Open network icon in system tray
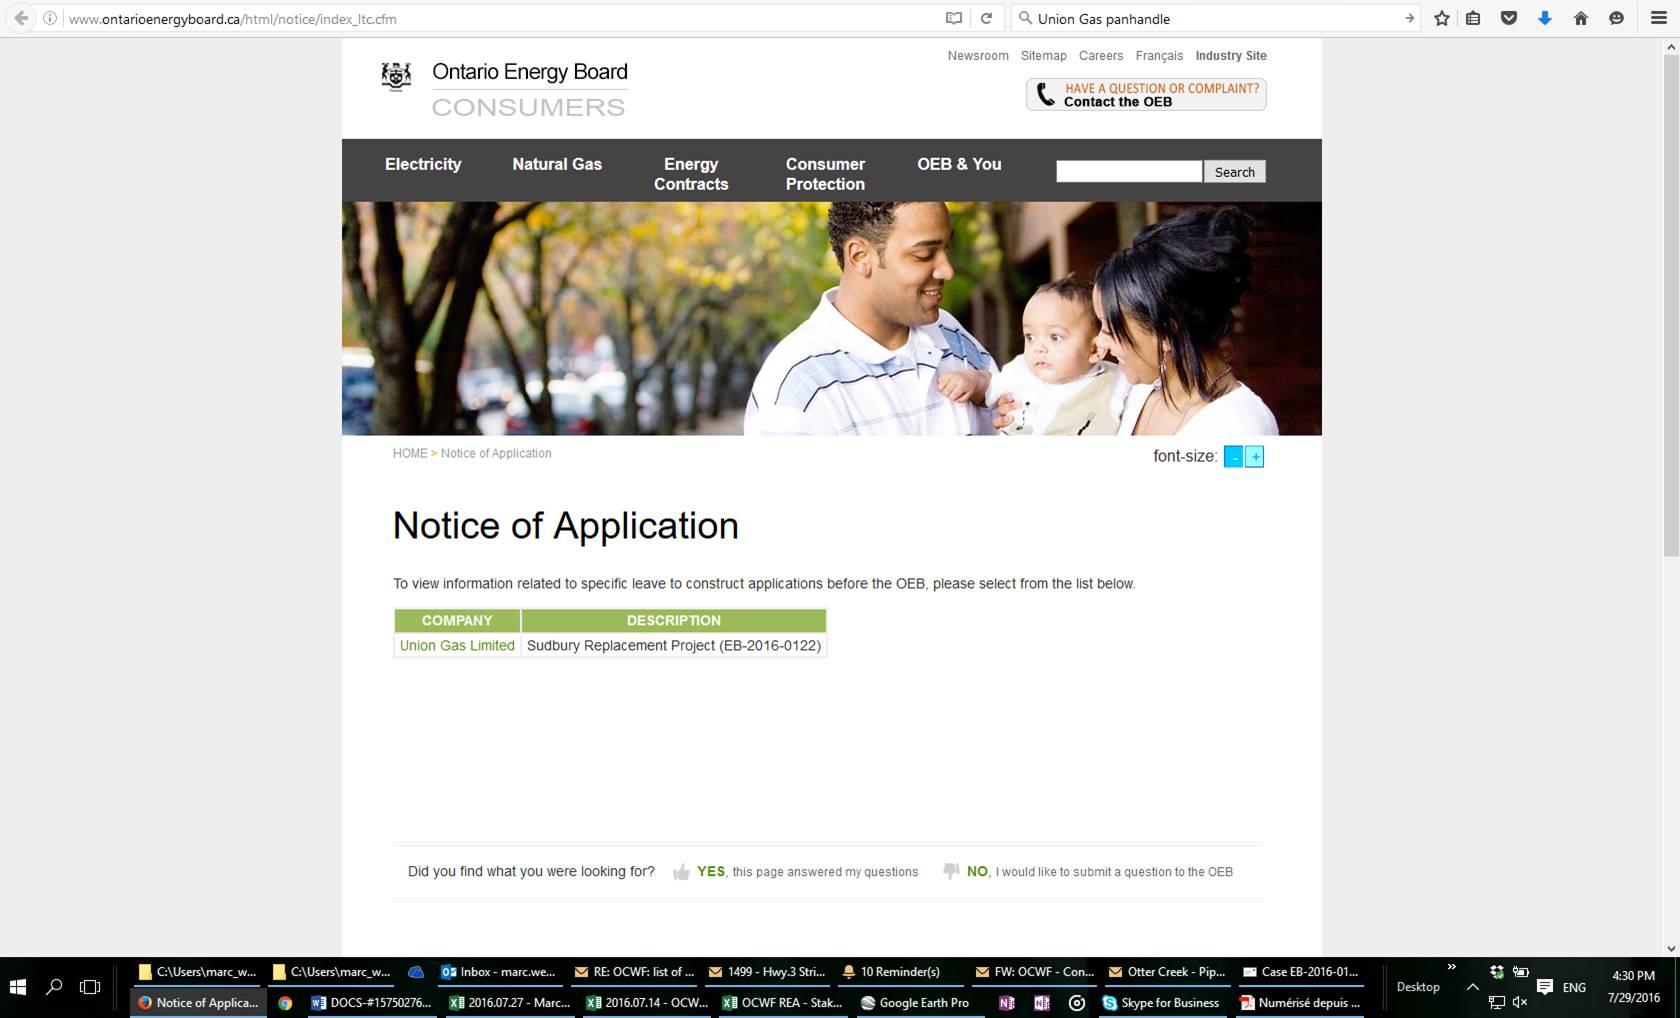This screenshot has width=1680, height=1018. [x=1497, y=1002]
